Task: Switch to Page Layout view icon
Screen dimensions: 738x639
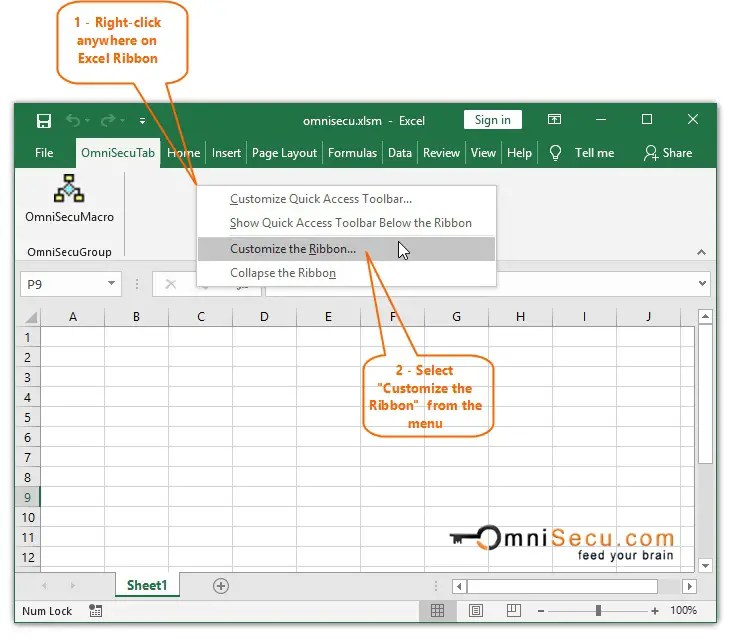Action: click(x=476, y=611)
